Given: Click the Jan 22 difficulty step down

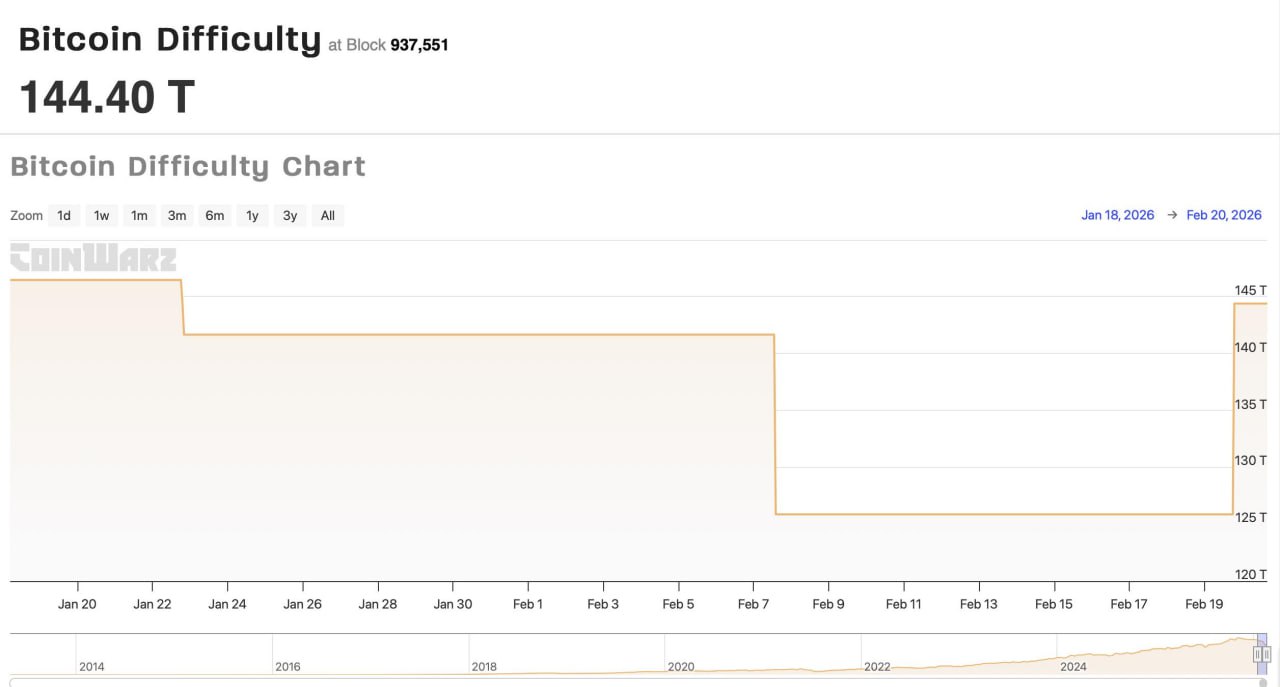Looking at the screenshot, I should point(183,308).
